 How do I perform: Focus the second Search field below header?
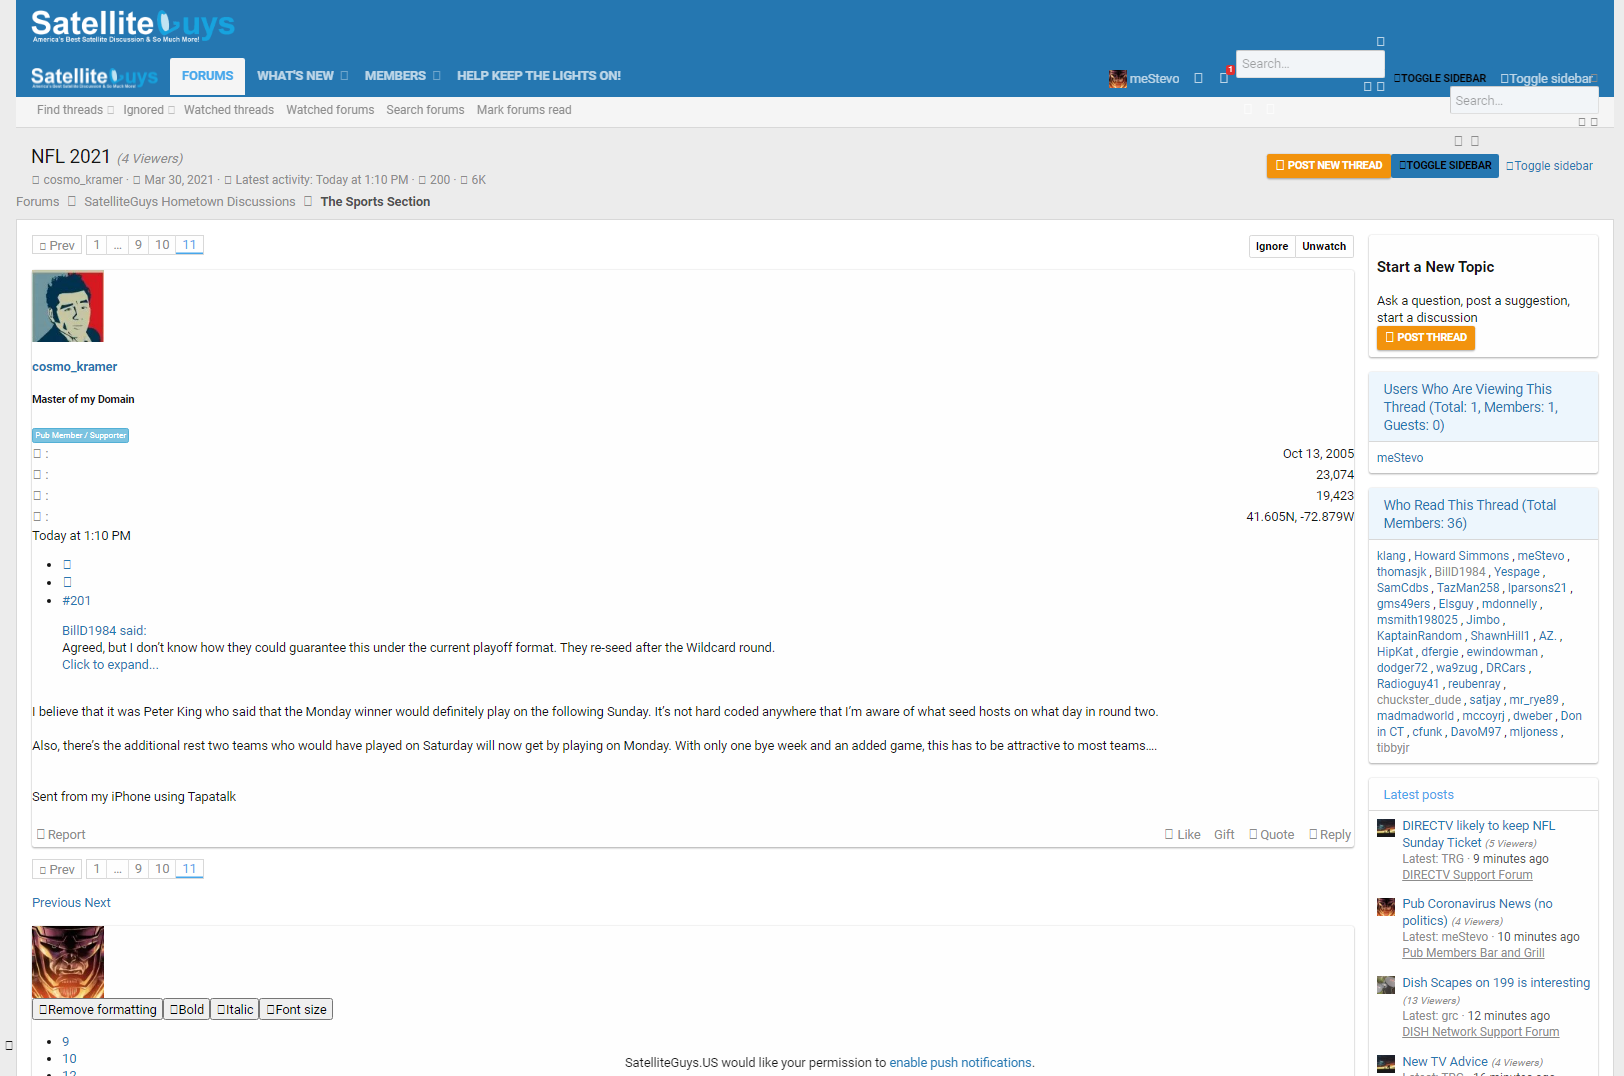click(x=1524, y=101)
